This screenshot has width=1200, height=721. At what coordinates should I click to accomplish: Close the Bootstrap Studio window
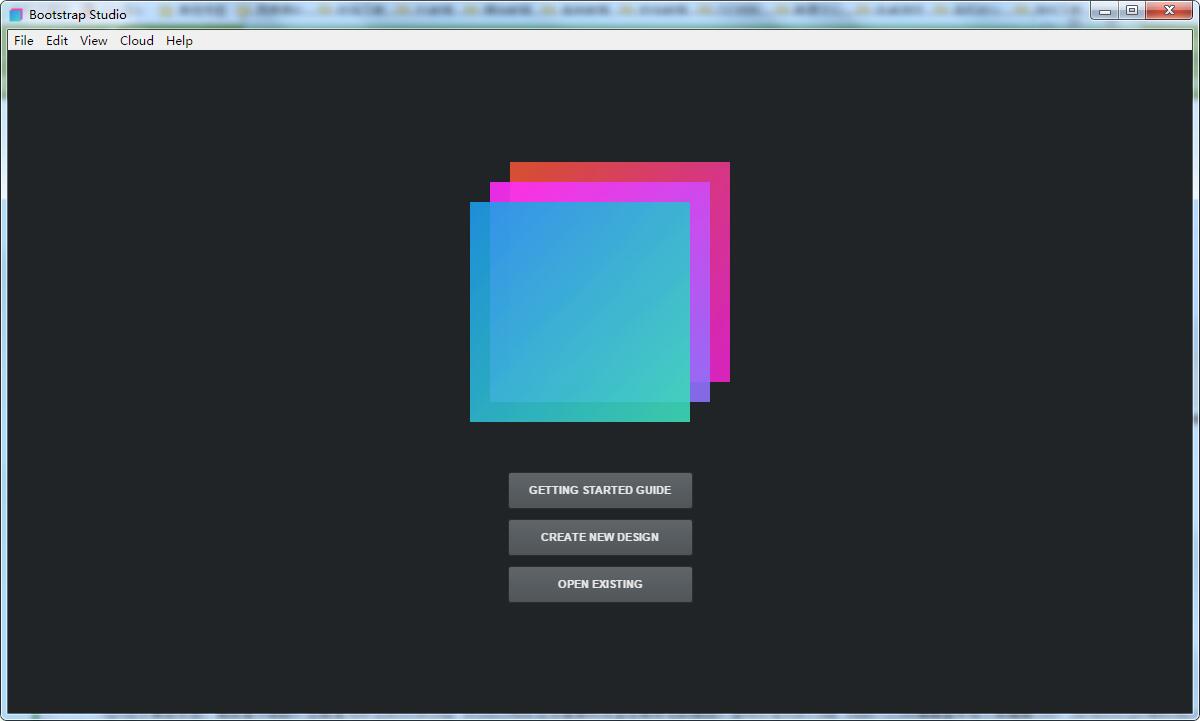point(1170,11)
